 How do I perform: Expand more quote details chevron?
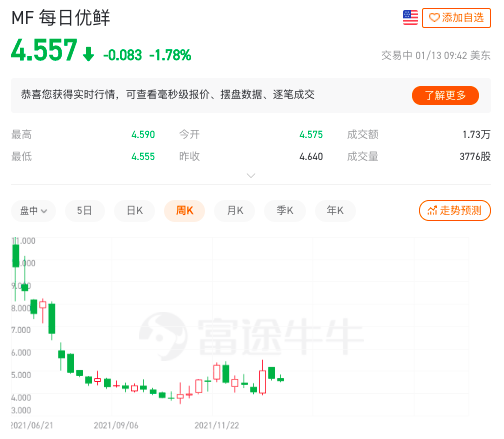tap(251, 175)
